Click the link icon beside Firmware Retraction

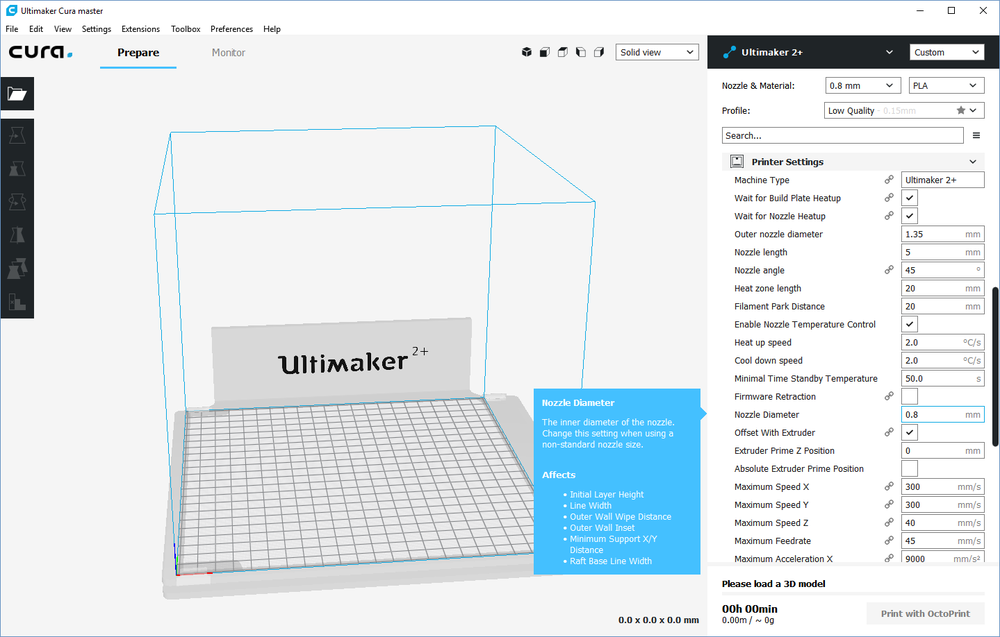click(889, 397)
